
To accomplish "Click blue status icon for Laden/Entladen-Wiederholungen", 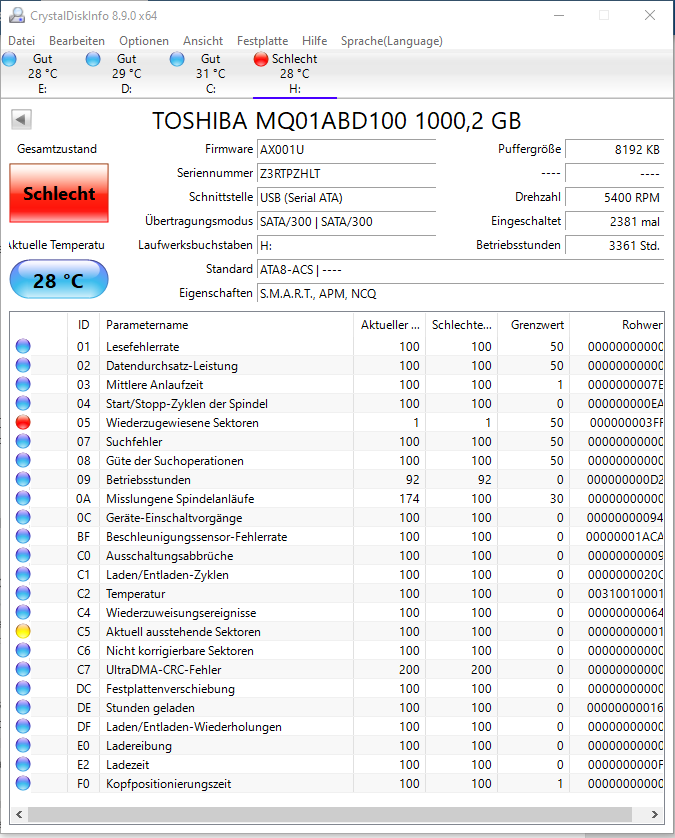I will pos(23,726).
